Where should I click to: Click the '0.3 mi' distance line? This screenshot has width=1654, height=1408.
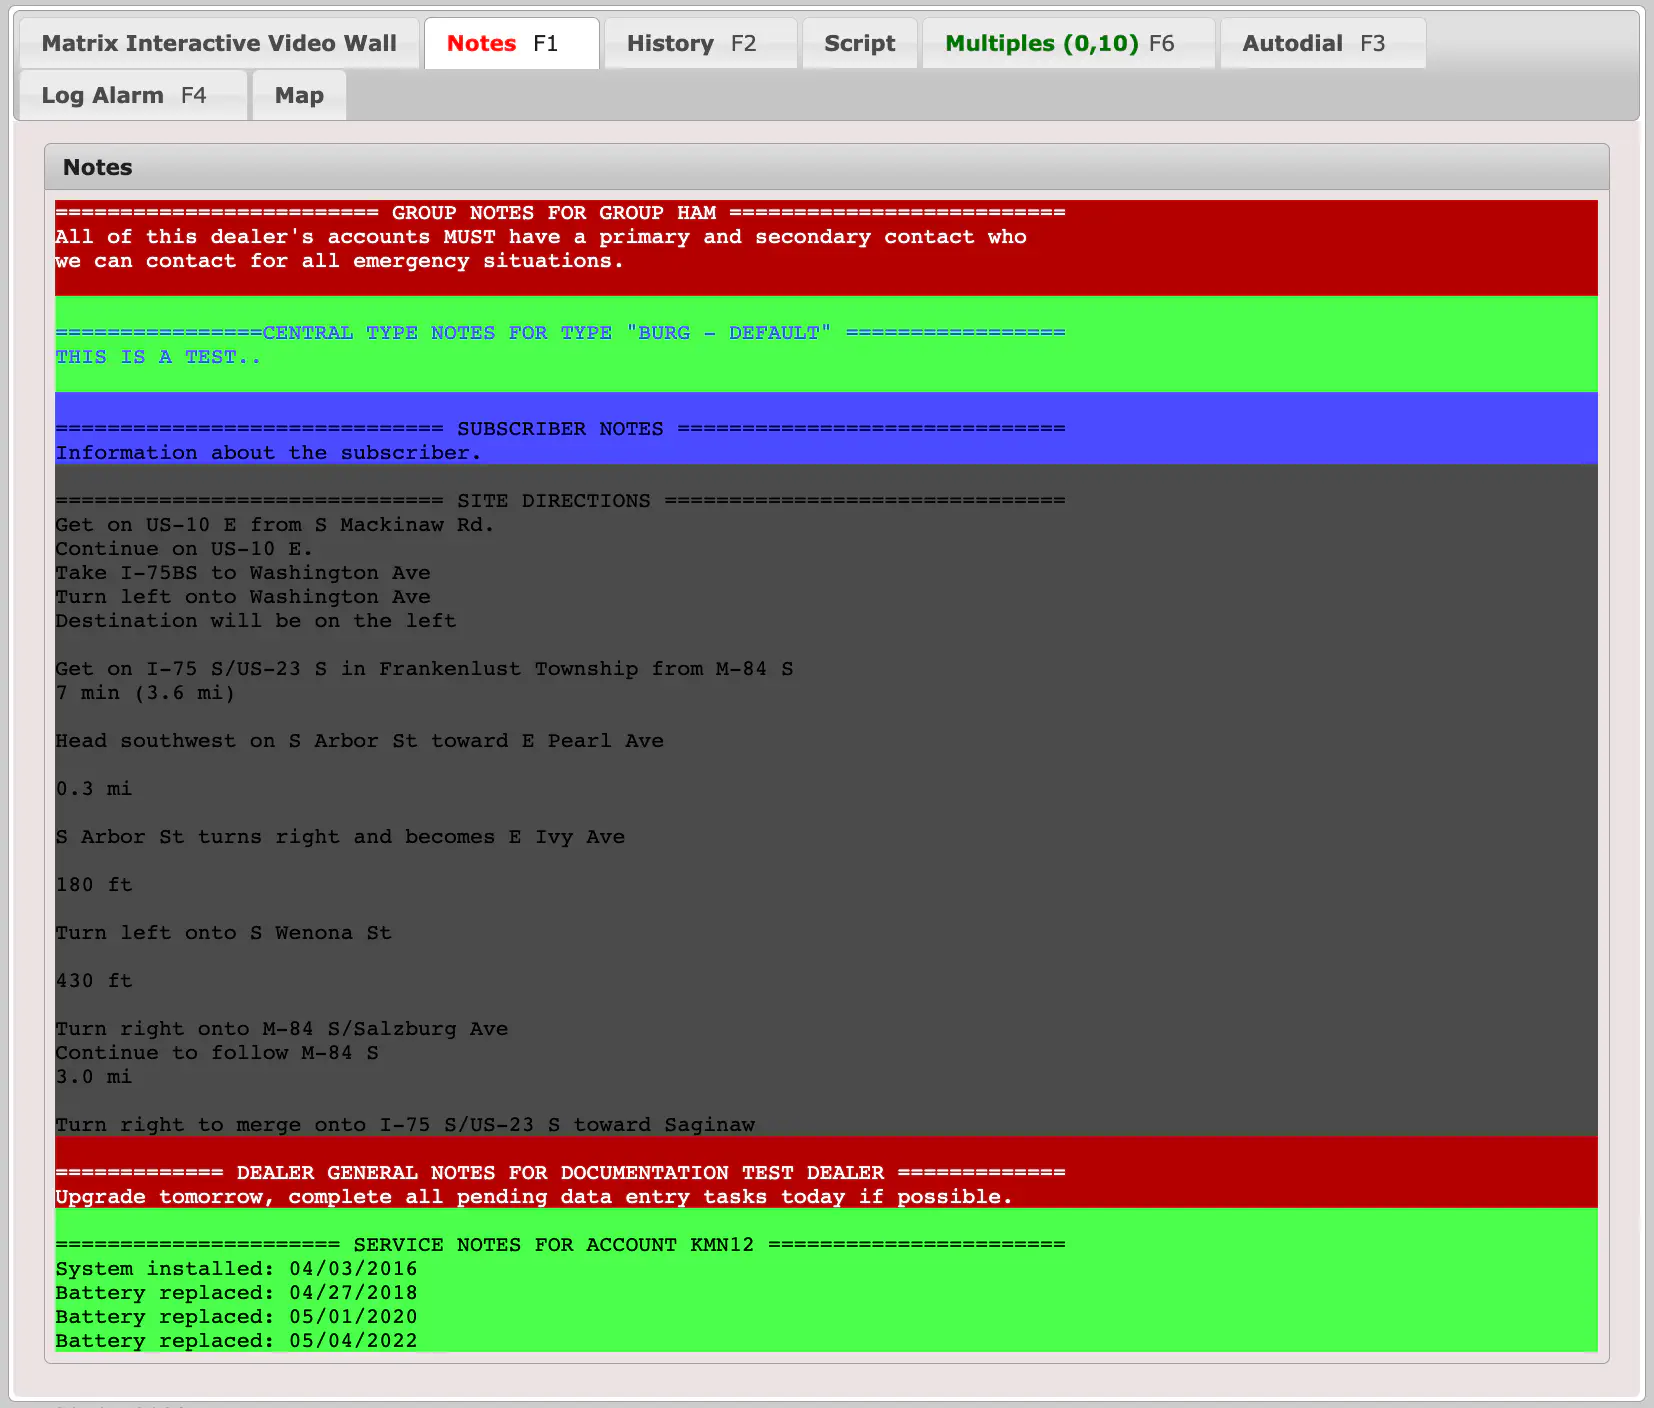click(93, 789)
